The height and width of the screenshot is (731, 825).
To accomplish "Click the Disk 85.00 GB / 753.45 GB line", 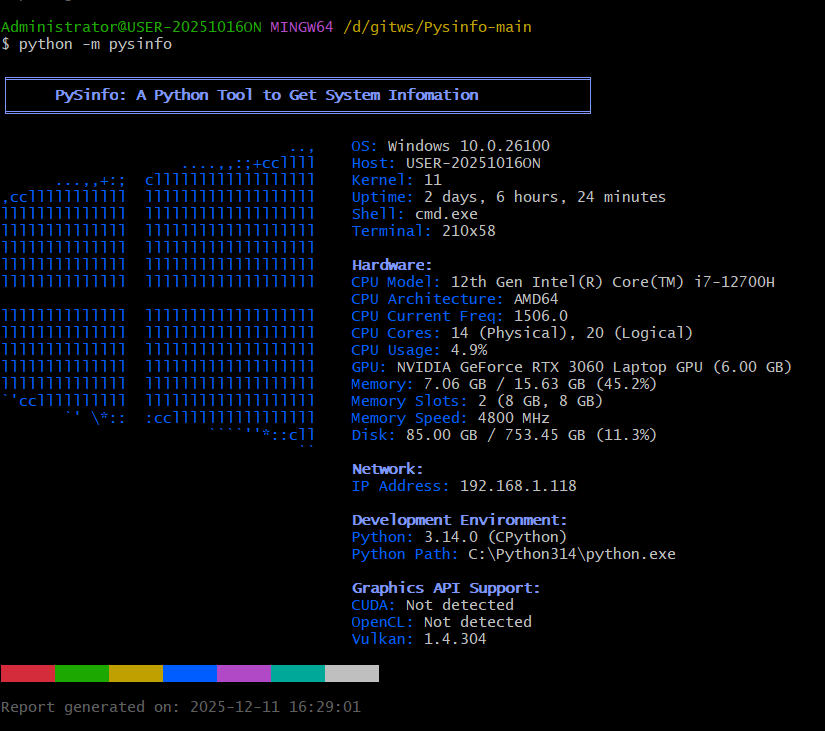I will (x=504, y=435).
